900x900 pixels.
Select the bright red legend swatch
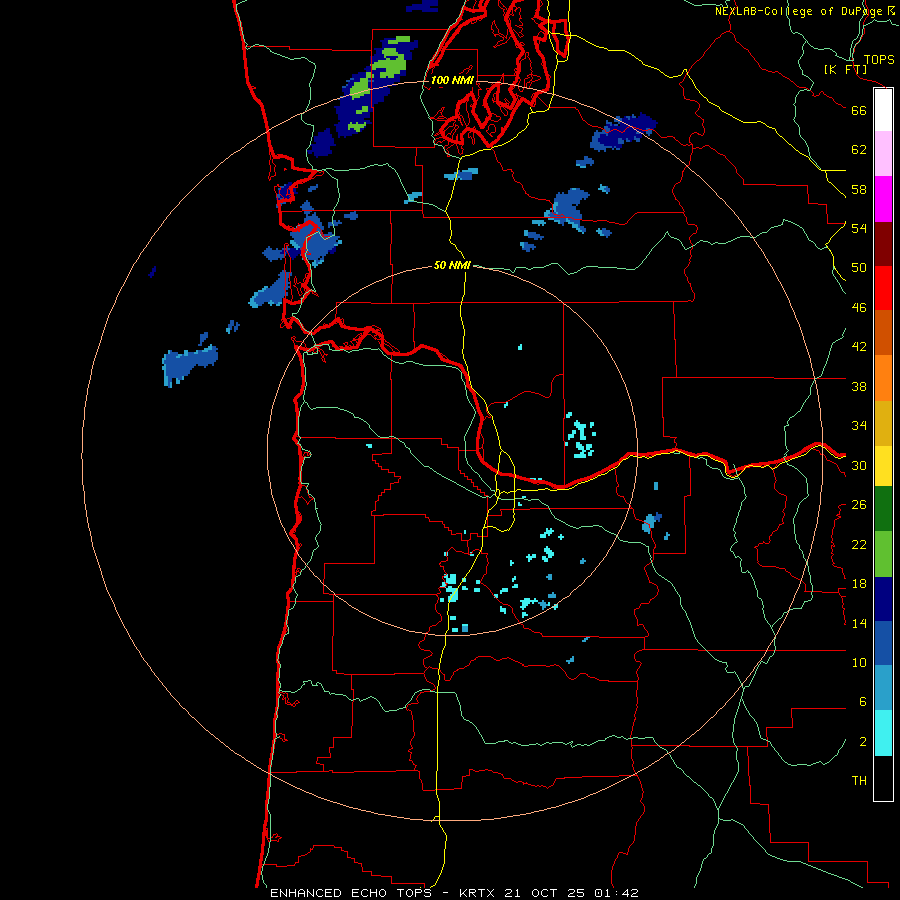click(x=883, y=288)
